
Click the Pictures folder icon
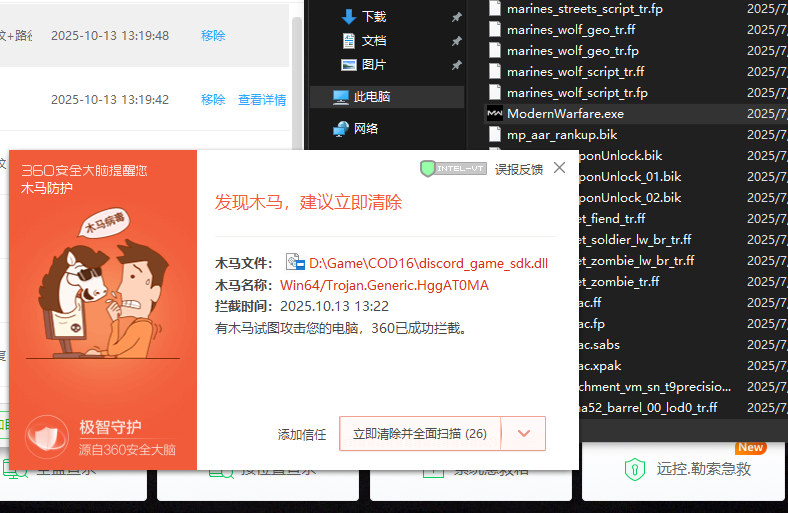[348, 65]
